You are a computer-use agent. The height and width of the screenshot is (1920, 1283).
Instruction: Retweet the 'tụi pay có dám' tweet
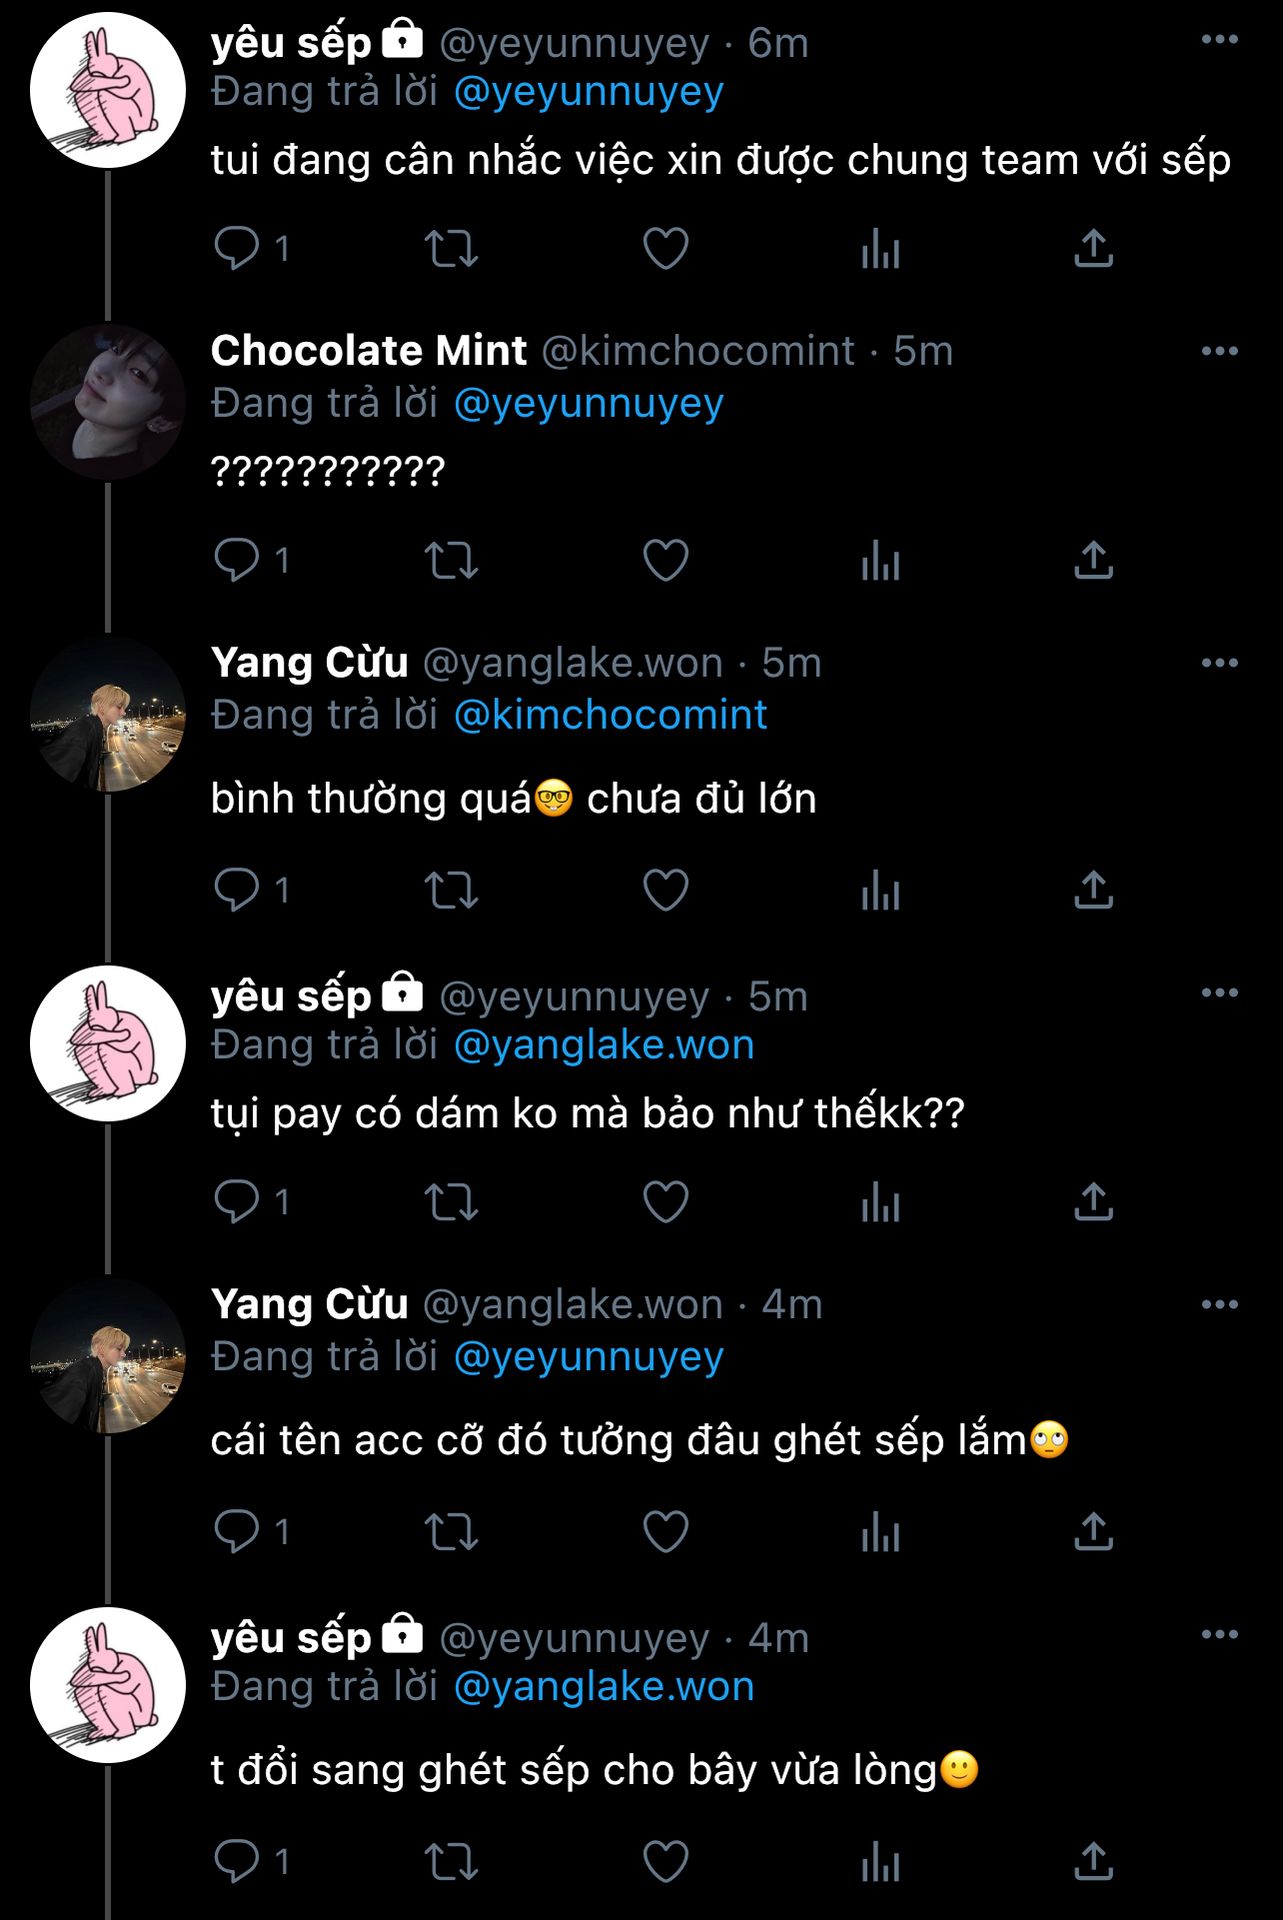point(451,1202)
